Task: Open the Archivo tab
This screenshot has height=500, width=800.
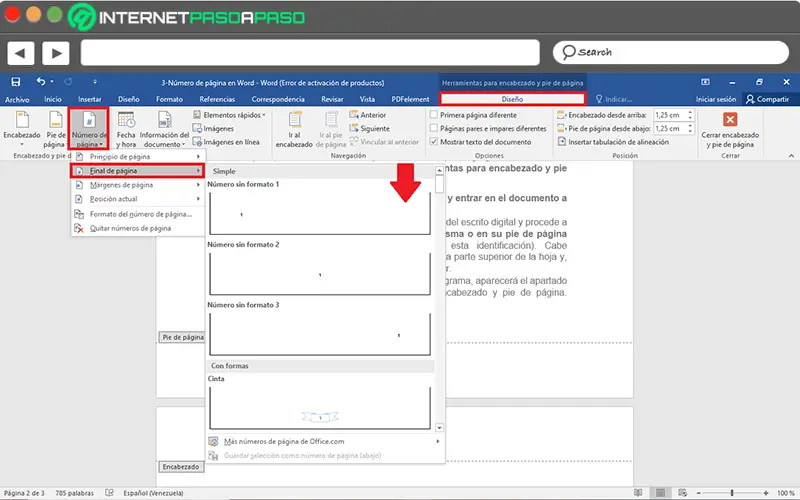Action: 17,99
